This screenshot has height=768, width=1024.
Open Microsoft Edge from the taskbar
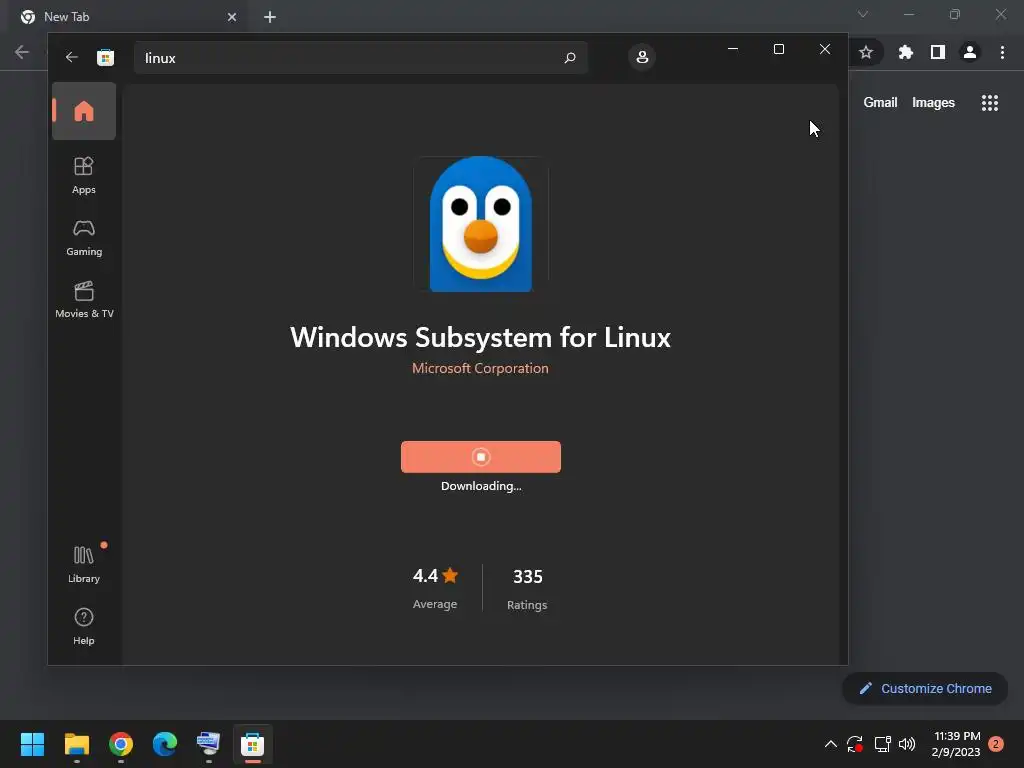click(x=165, y=744)
